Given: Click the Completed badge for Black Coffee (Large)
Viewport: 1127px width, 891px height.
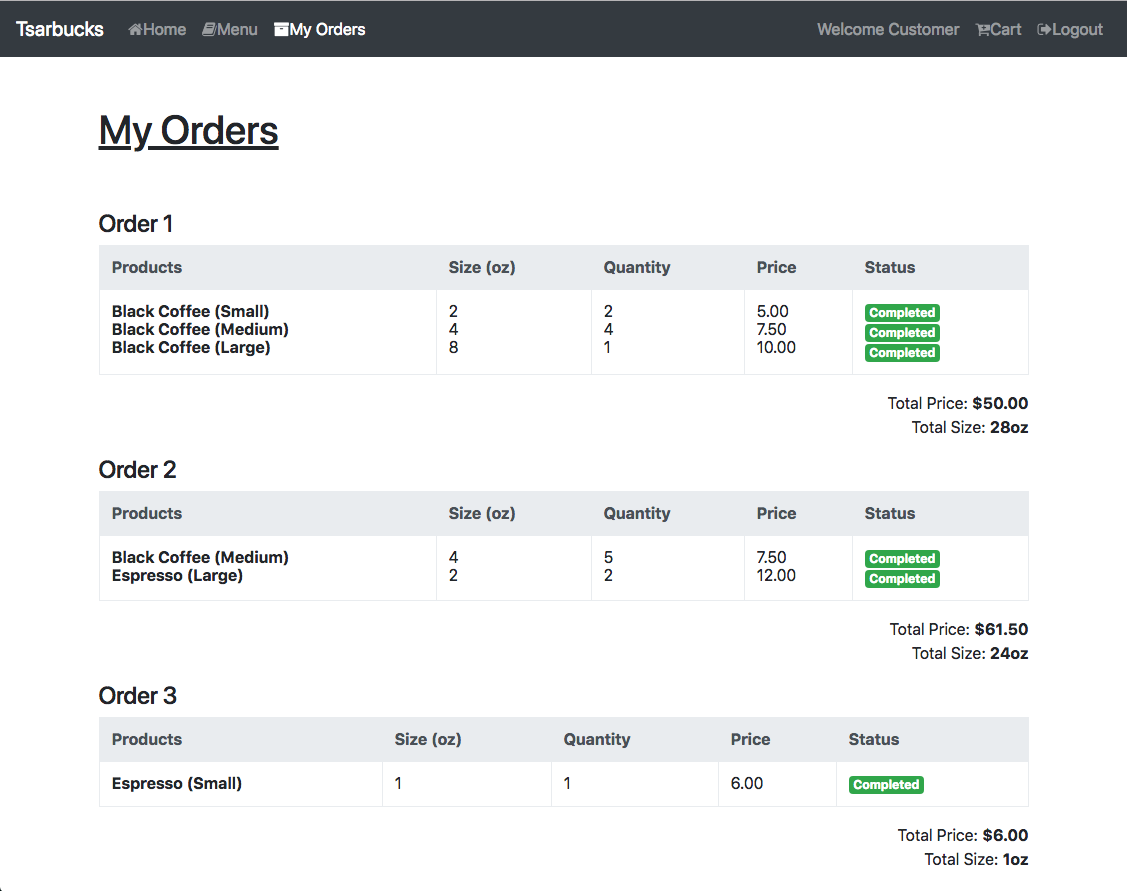Looking at the screenshot, I should pyautogui.click(x=901, y=352).
